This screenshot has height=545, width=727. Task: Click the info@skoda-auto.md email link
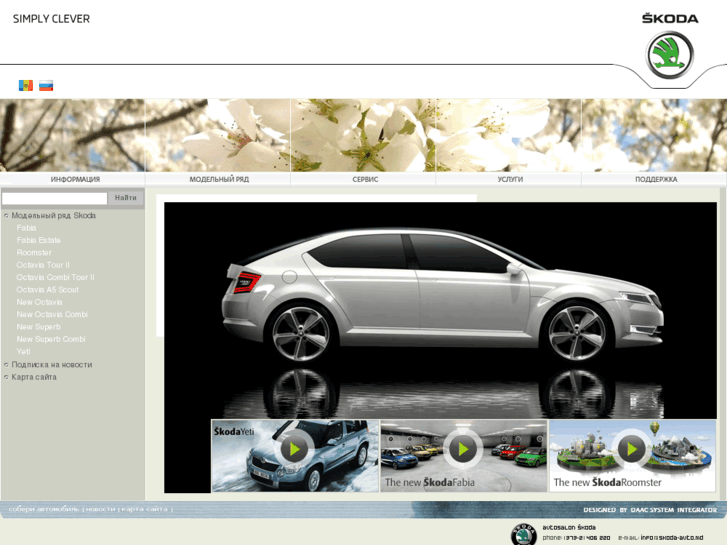(672, 538)
